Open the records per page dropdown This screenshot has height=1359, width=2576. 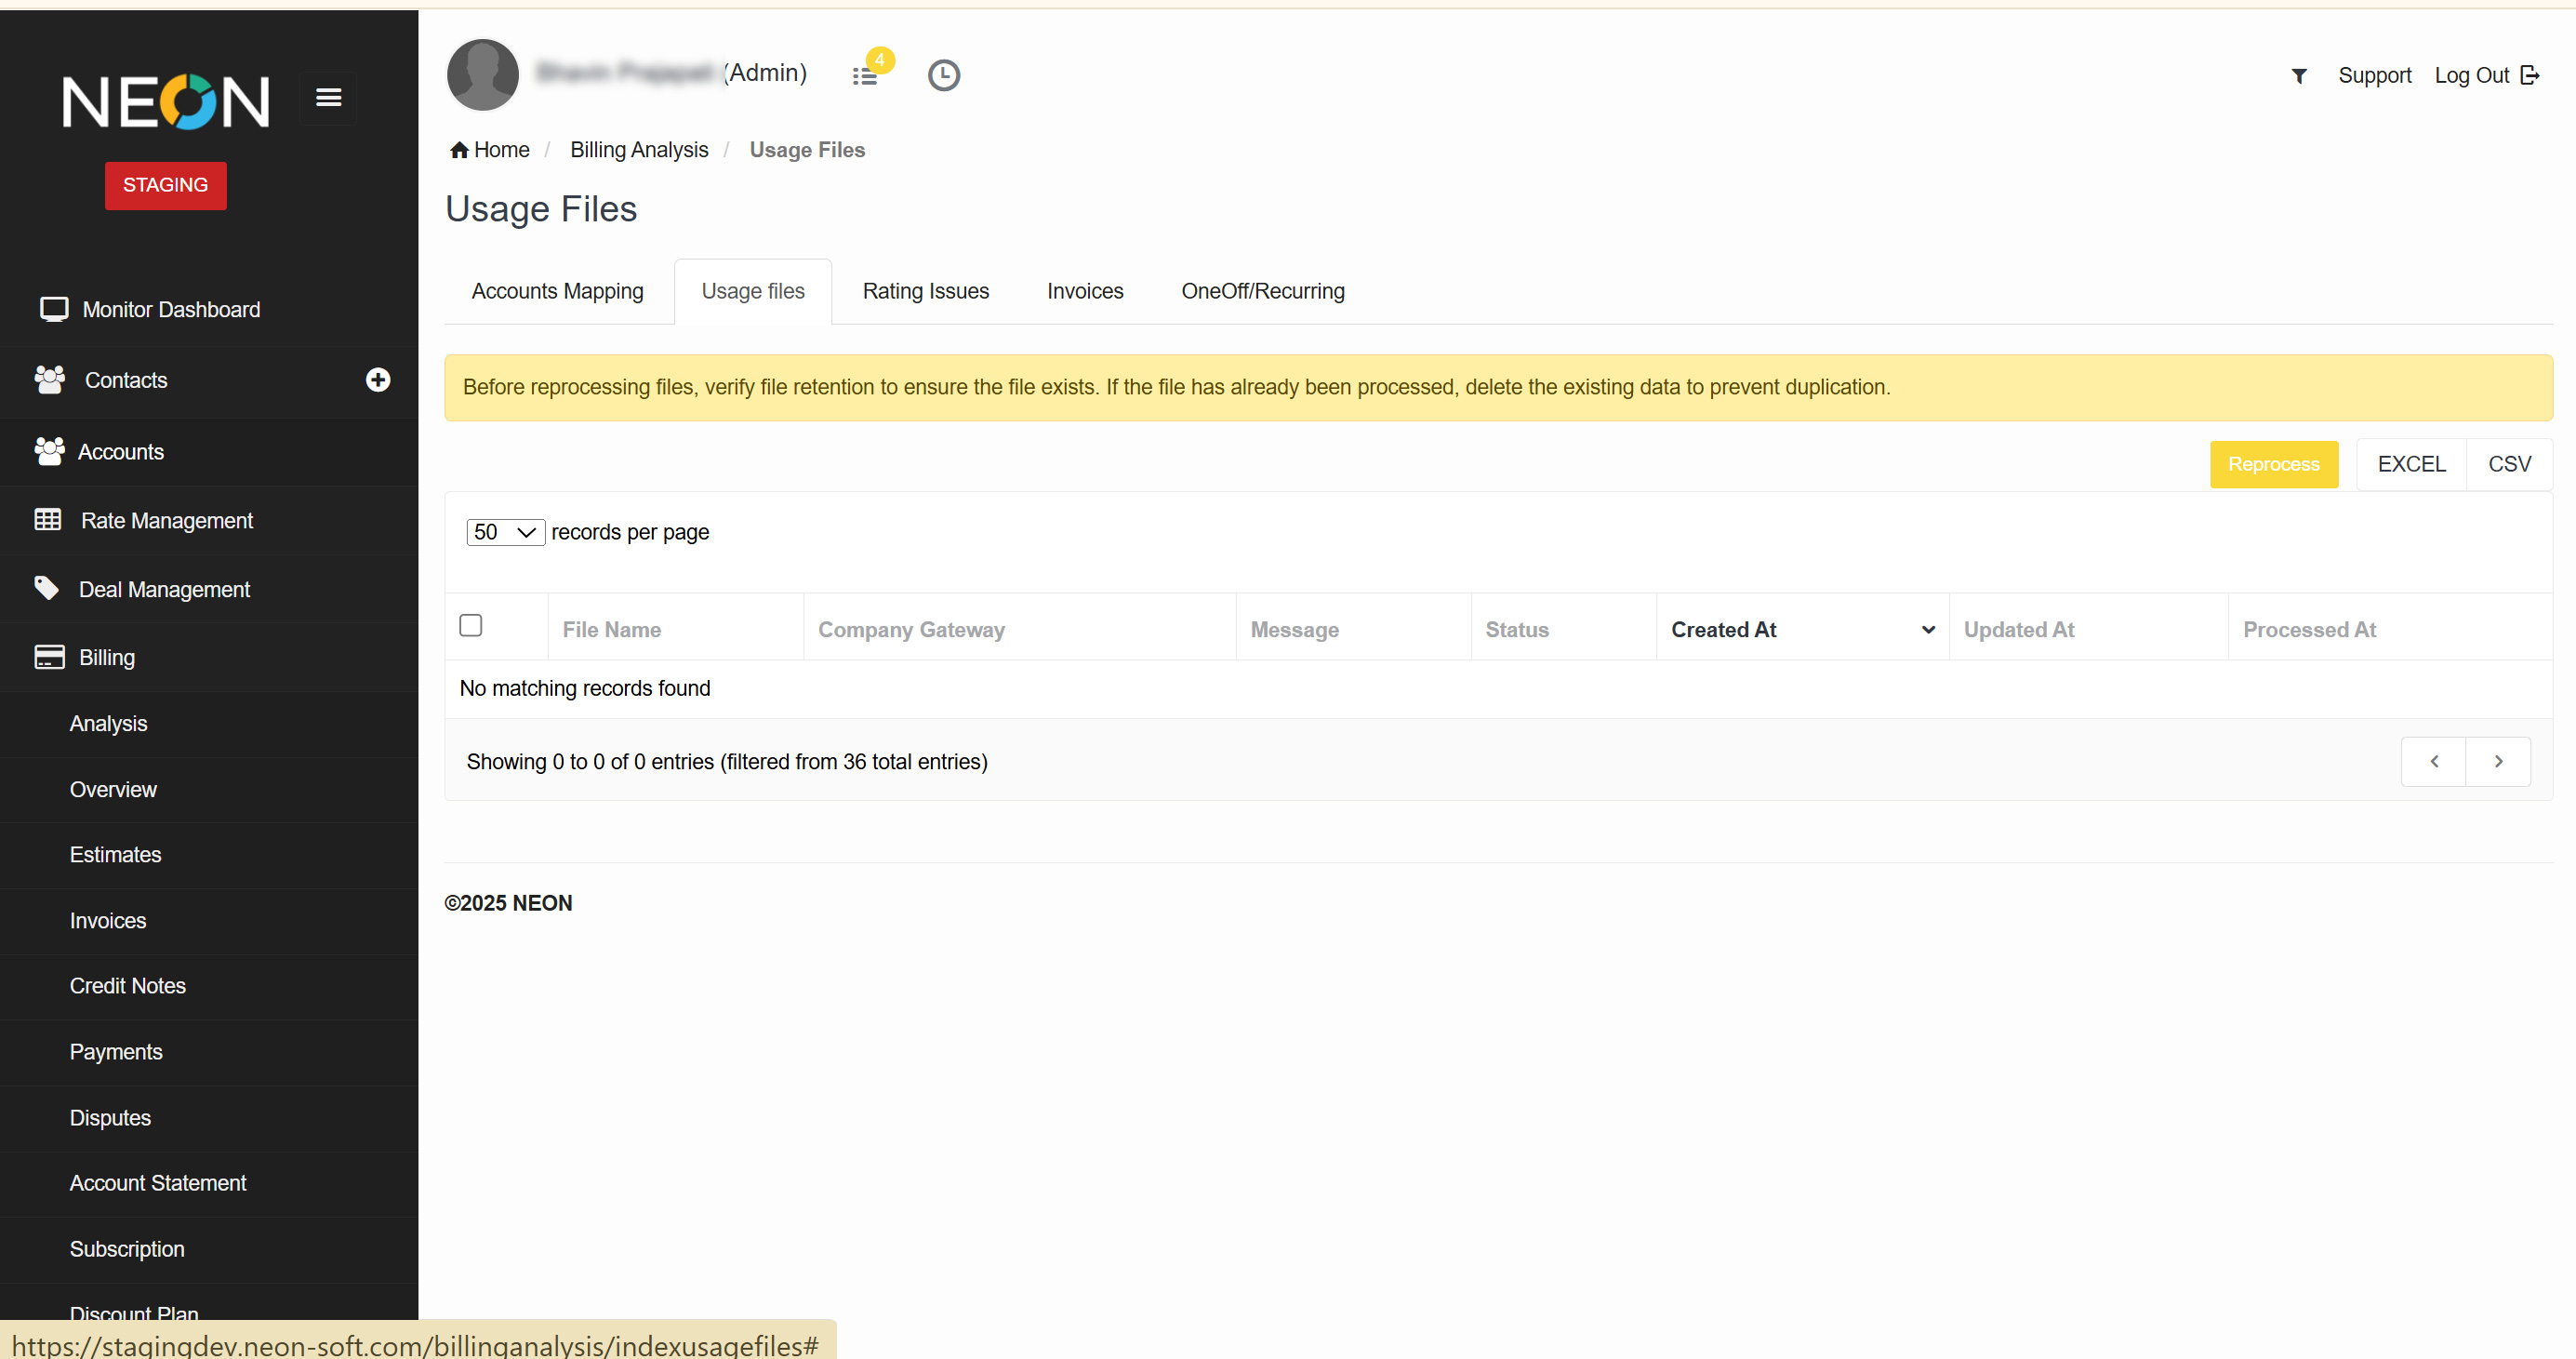[505, 532]
